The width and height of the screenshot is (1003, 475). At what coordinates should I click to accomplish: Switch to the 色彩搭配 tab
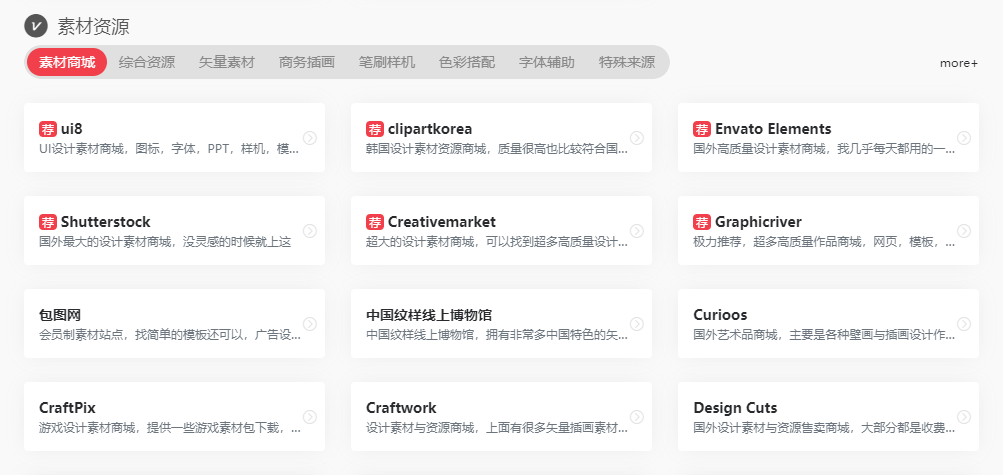coord(467,62)
